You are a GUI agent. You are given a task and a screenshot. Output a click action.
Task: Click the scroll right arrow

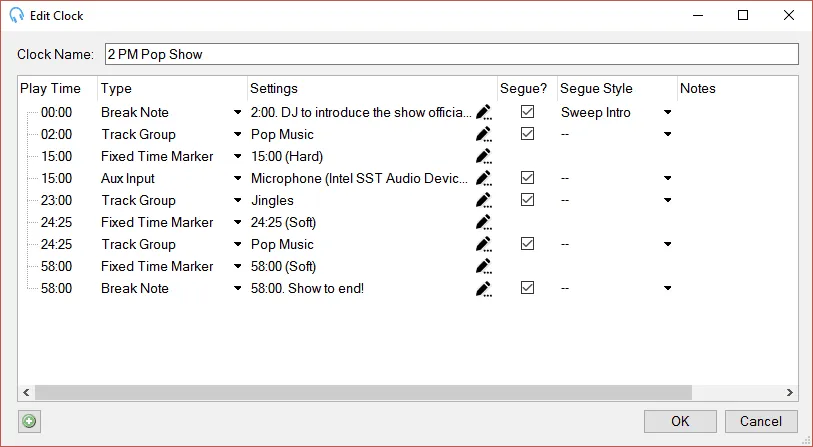[790, 393]
